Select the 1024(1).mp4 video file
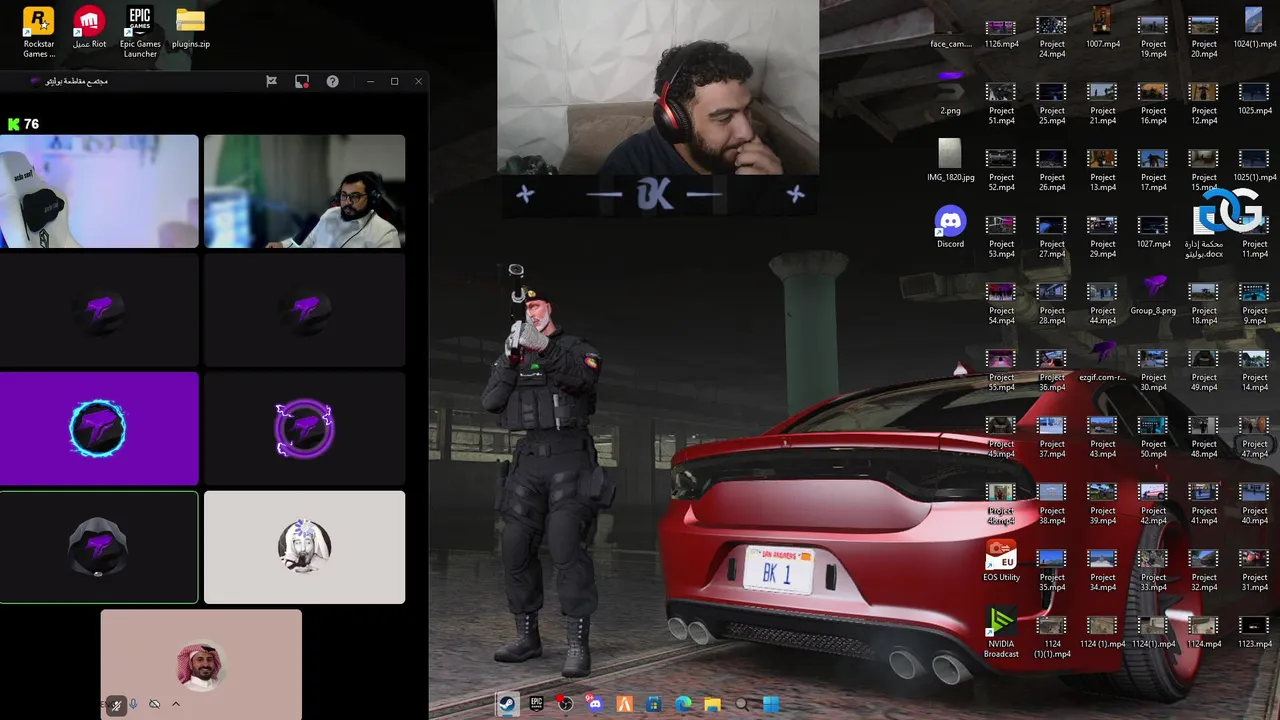The width and height of the screenshot is (1280, 720). point(1254,27)
